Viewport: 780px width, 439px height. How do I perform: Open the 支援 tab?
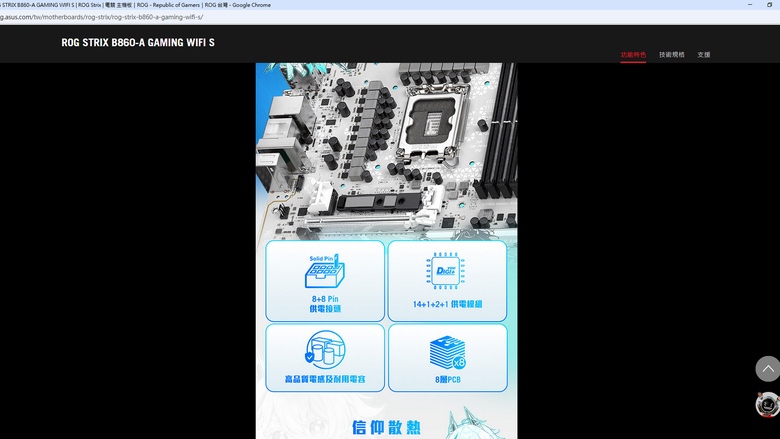tap(703, 55)
